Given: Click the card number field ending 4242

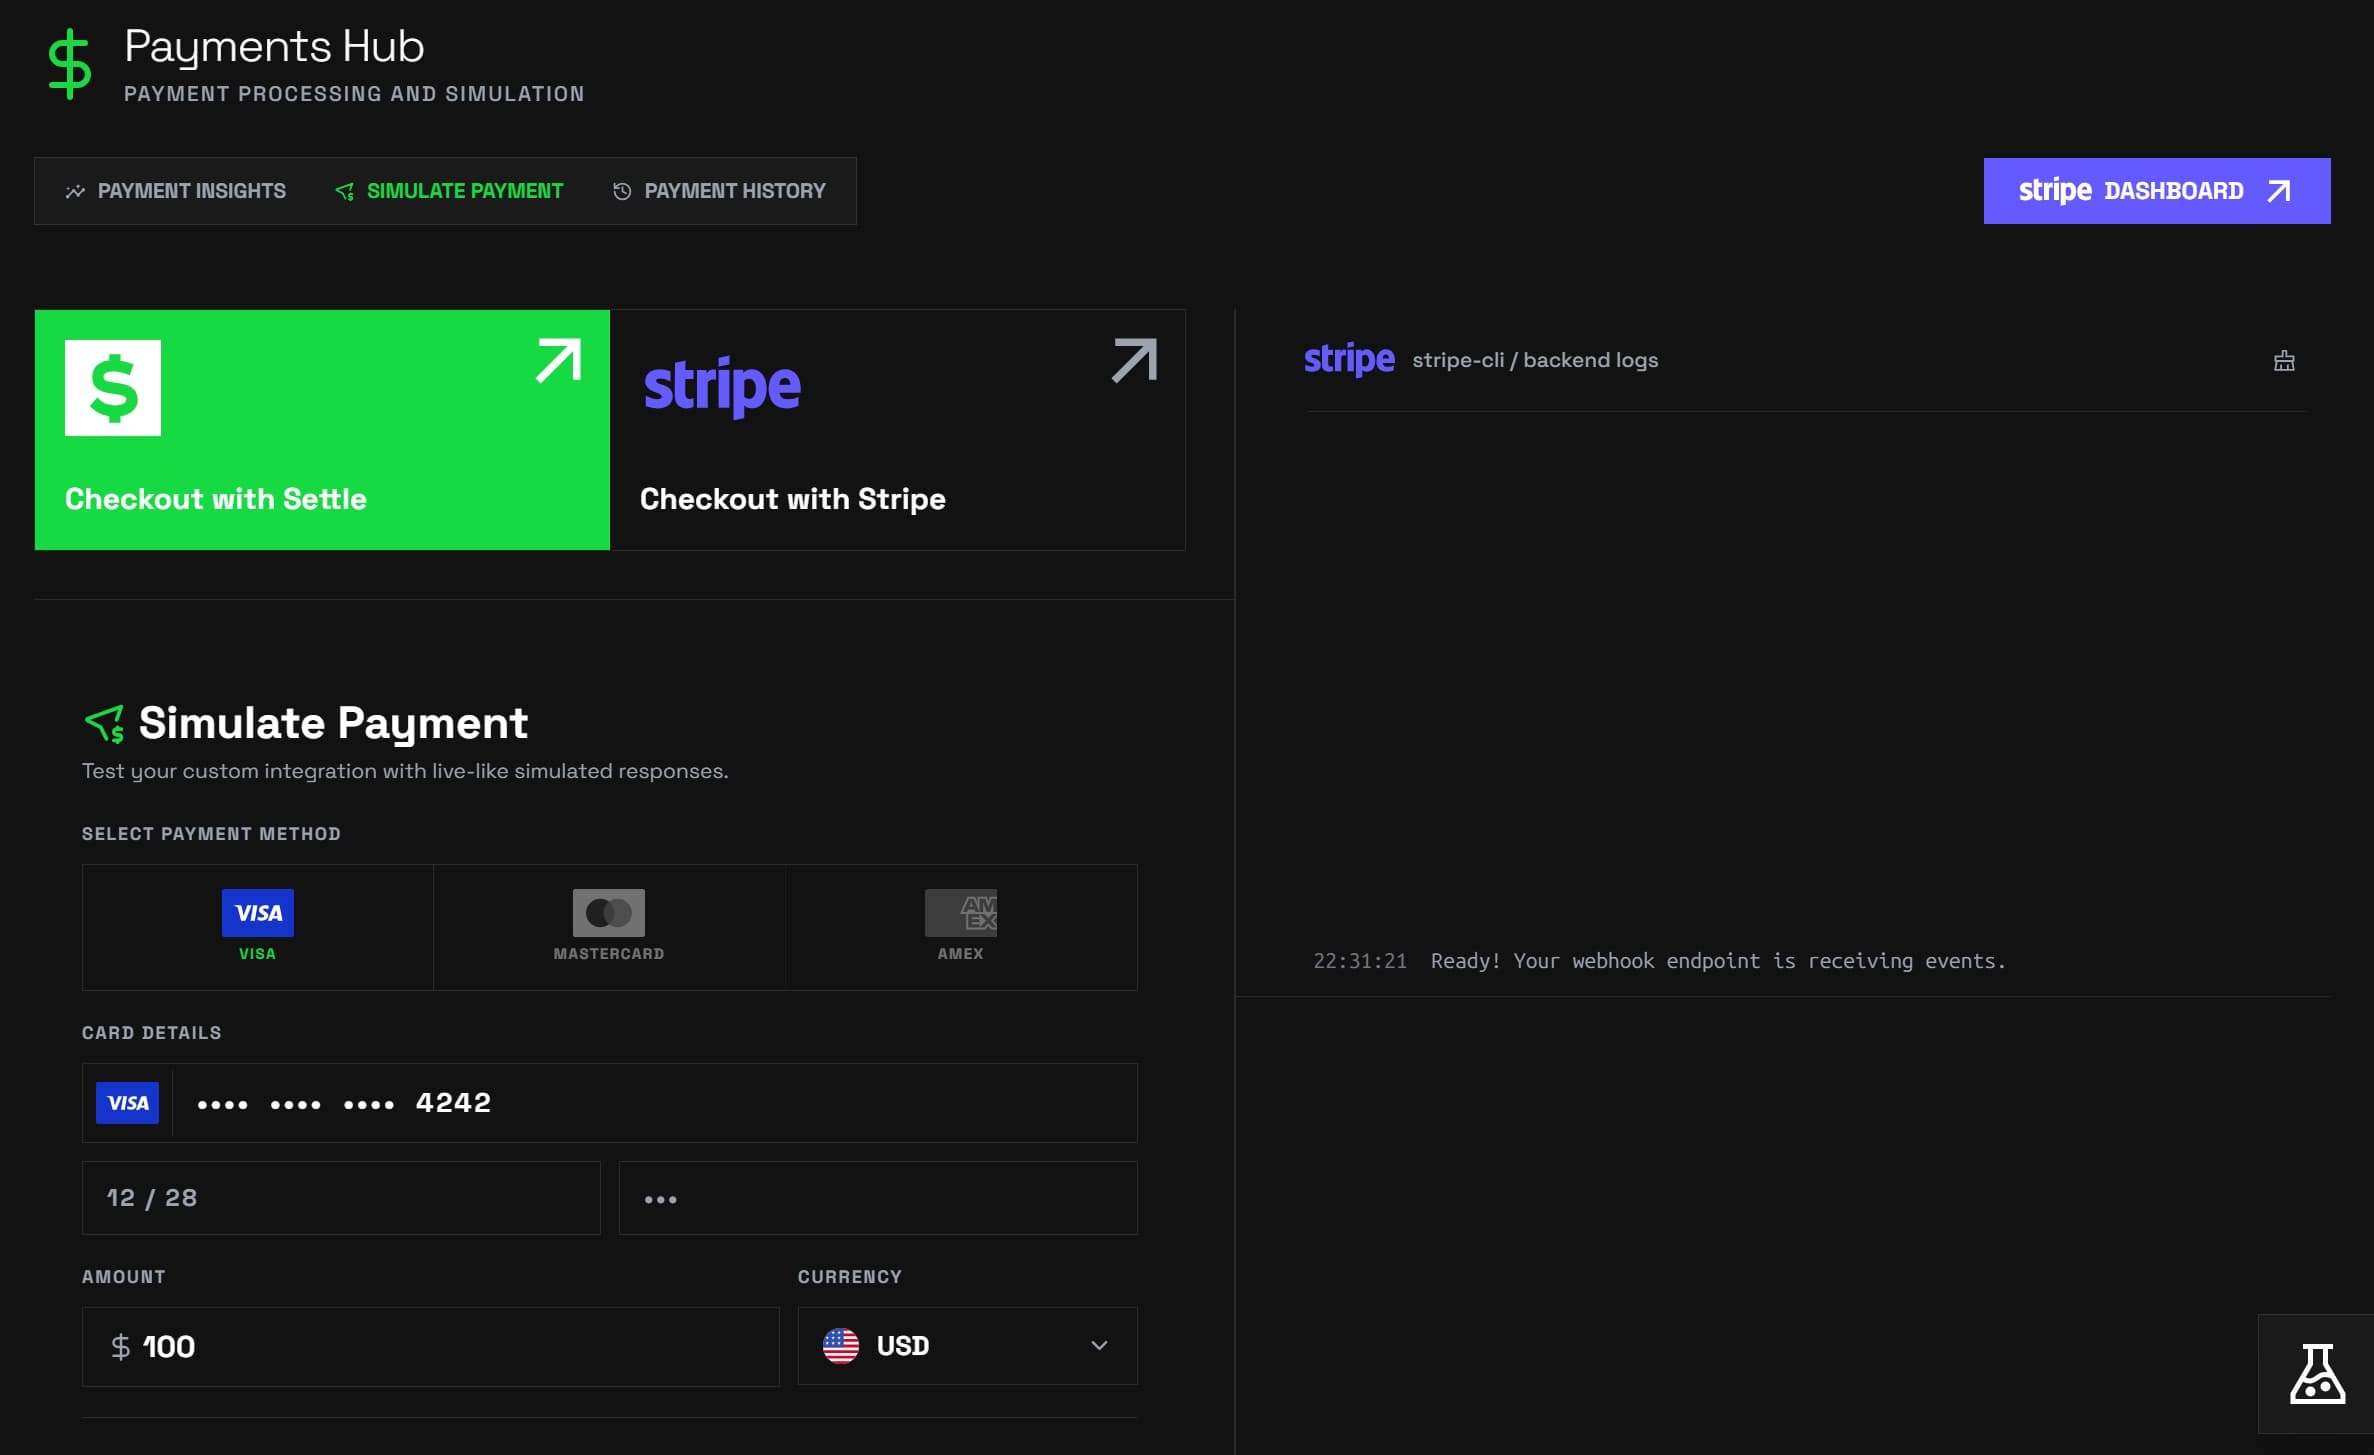Looking at the screenshot, I should coord(610,1103).
